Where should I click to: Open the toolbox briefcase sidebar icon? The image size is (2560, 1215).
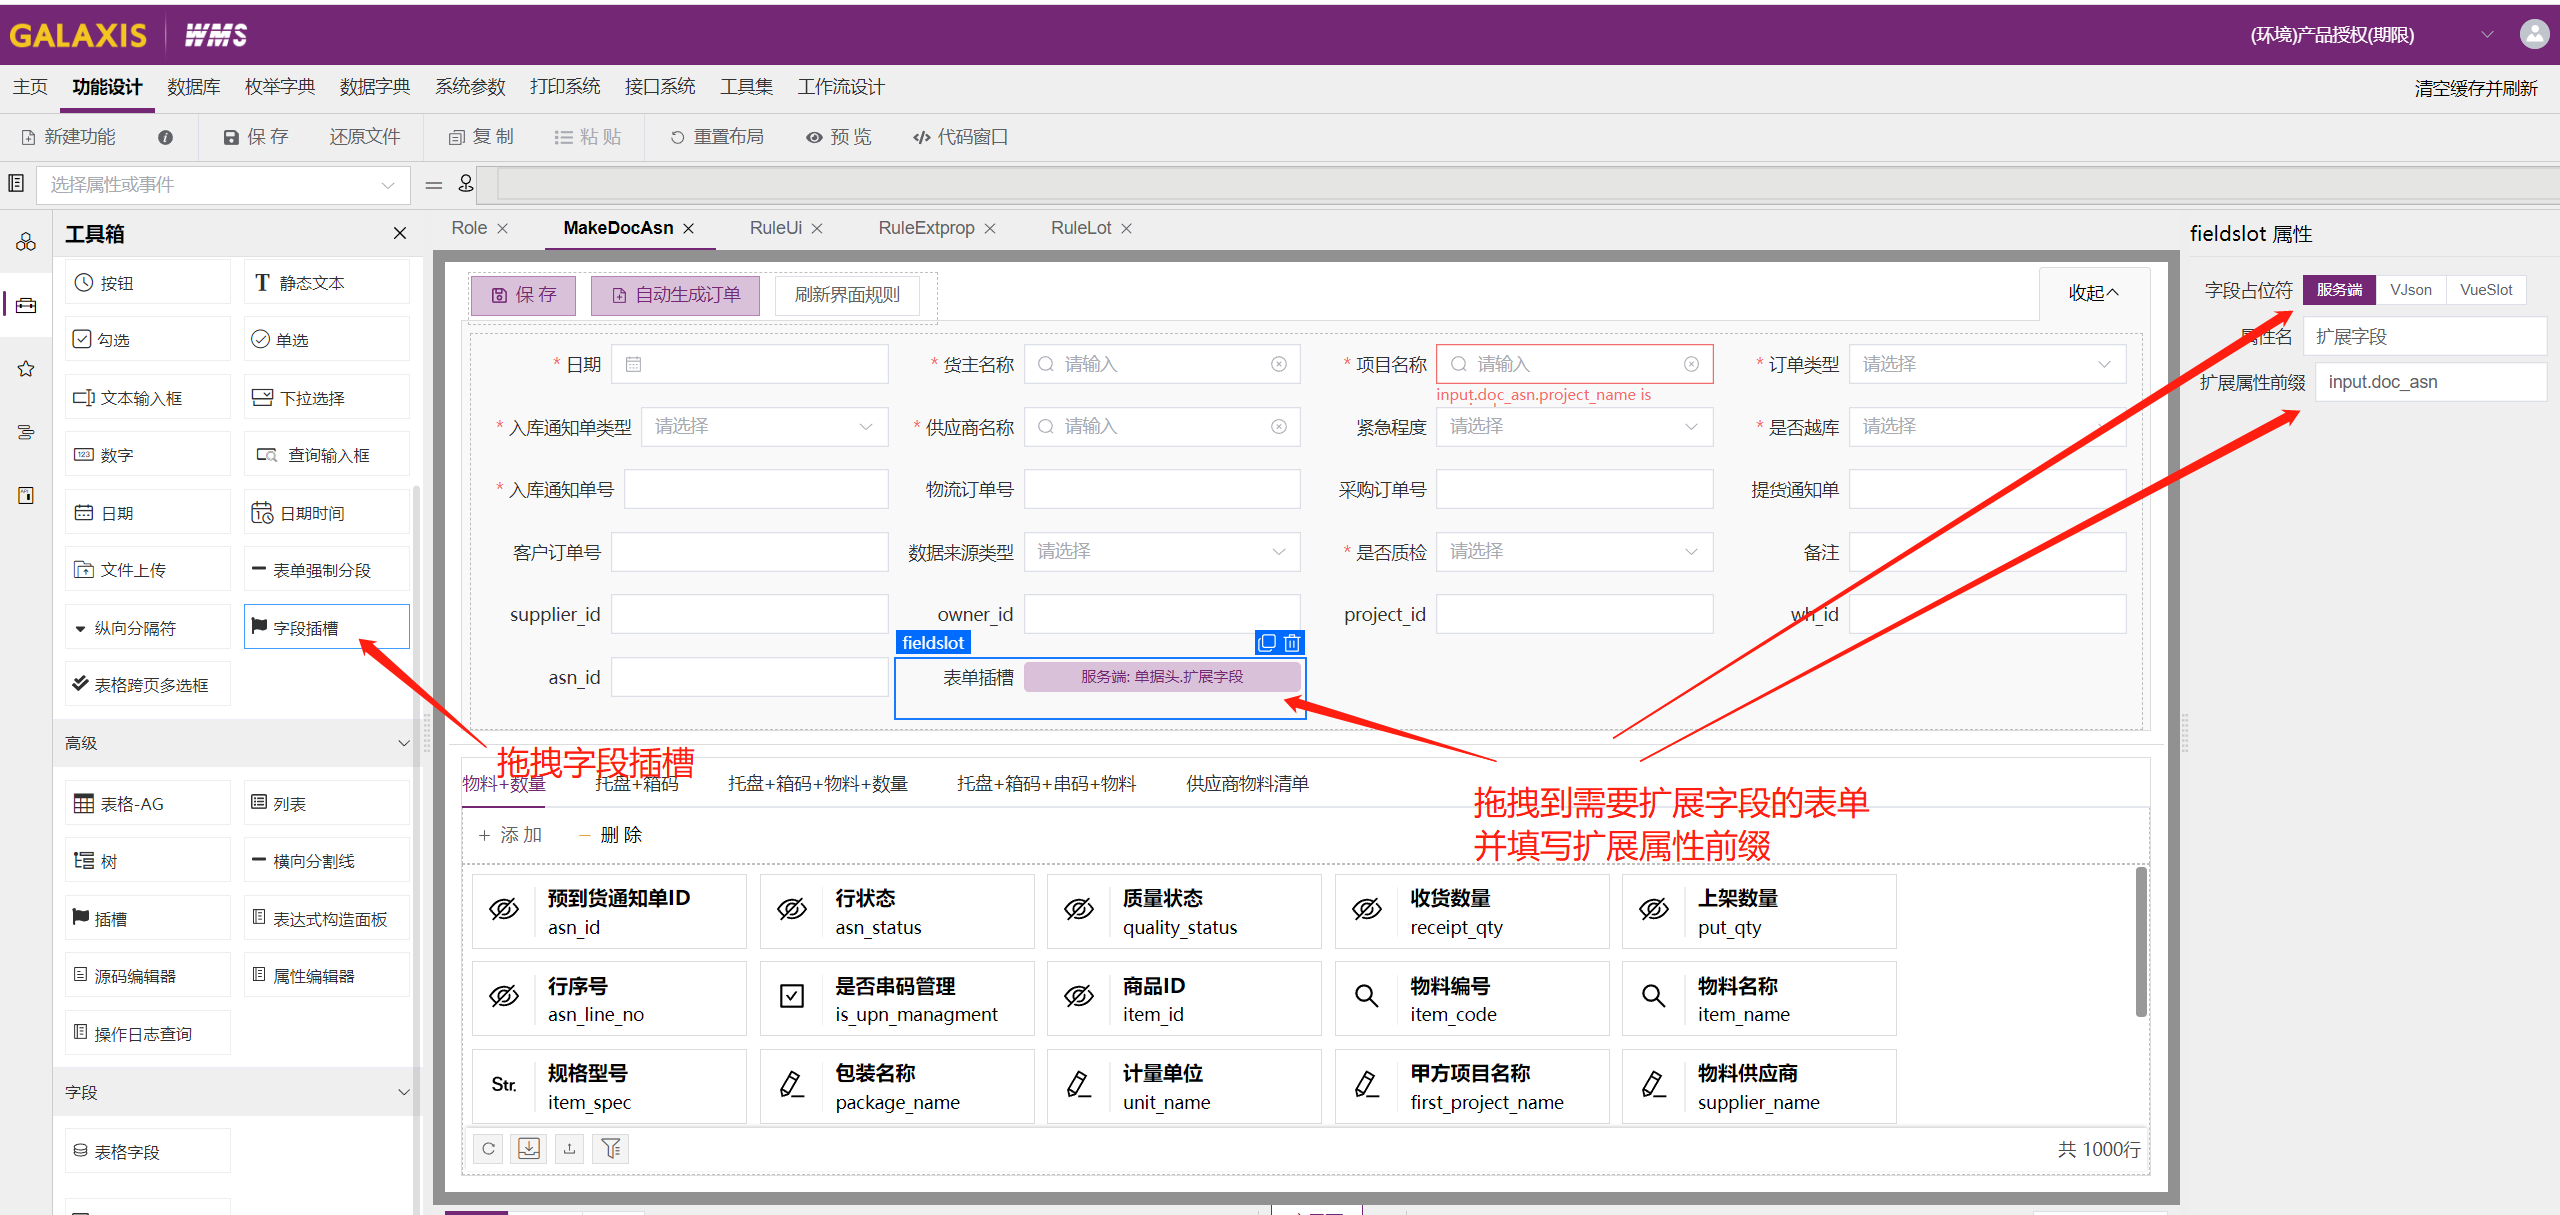pyautogui.click(x=26, y=305)
